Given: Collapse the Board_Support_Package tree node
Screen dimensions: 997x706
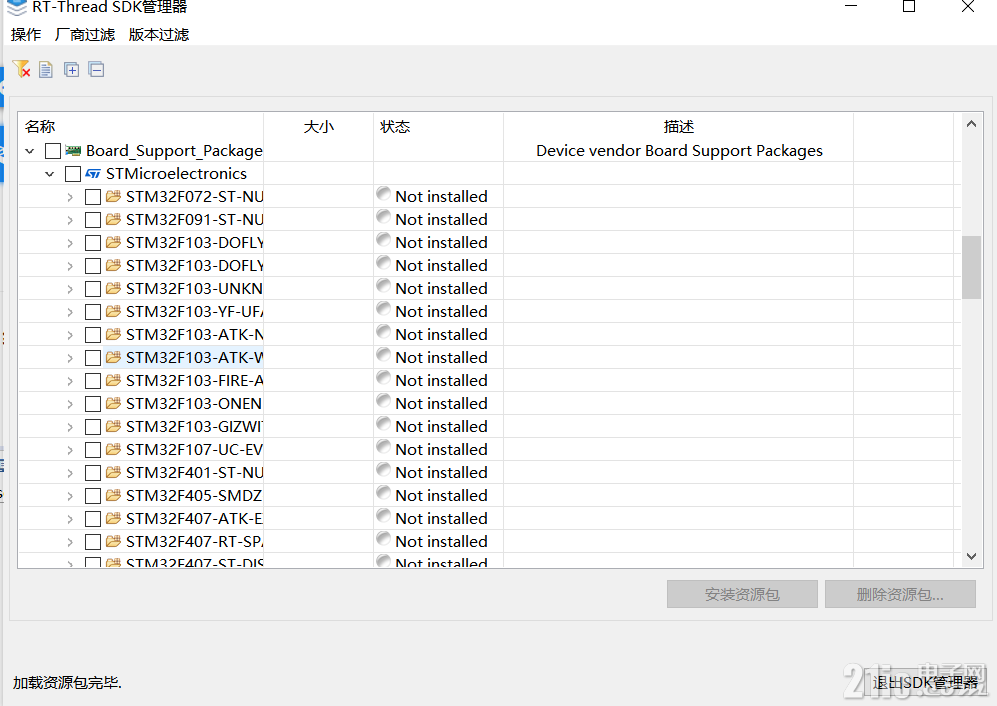Looking at the screenshot, I should 30,151.
